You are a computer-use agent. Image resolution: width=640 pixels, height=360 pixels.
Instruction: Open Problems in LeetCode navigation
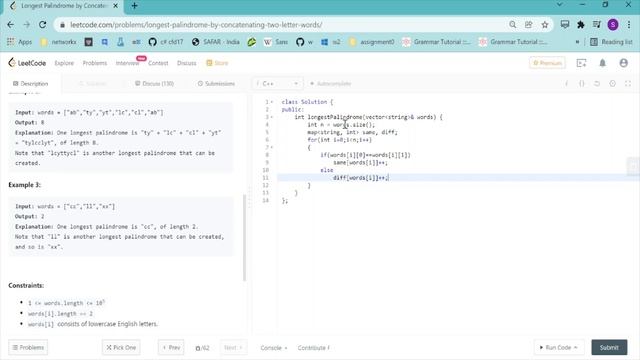point(95,63)
